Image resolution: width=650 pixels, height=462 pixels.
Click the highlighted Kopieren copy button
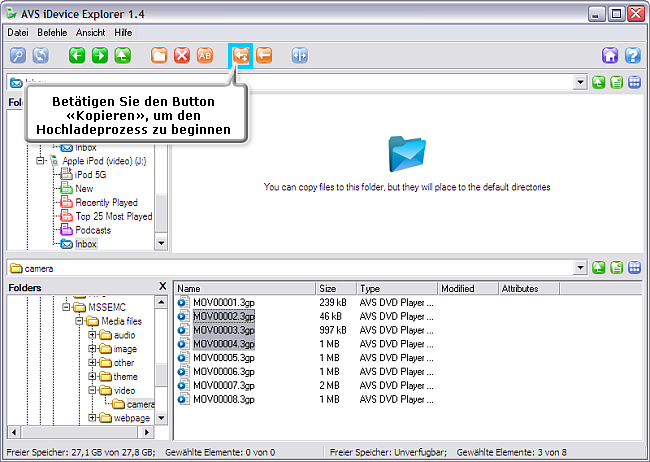coord(241,55)
